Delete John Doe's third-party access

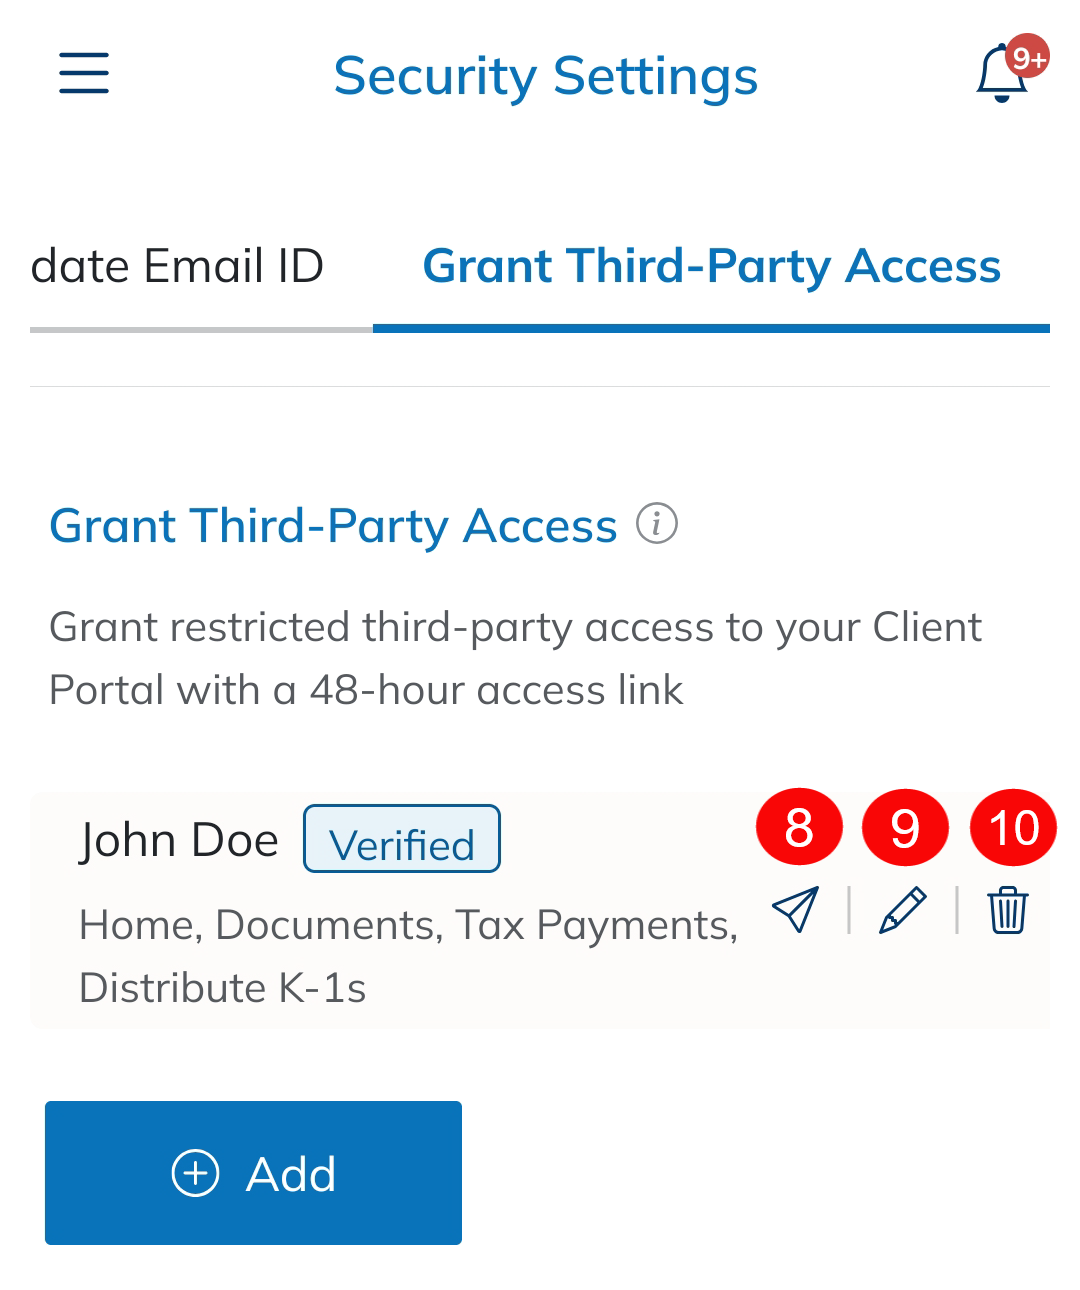[1007, 910]
